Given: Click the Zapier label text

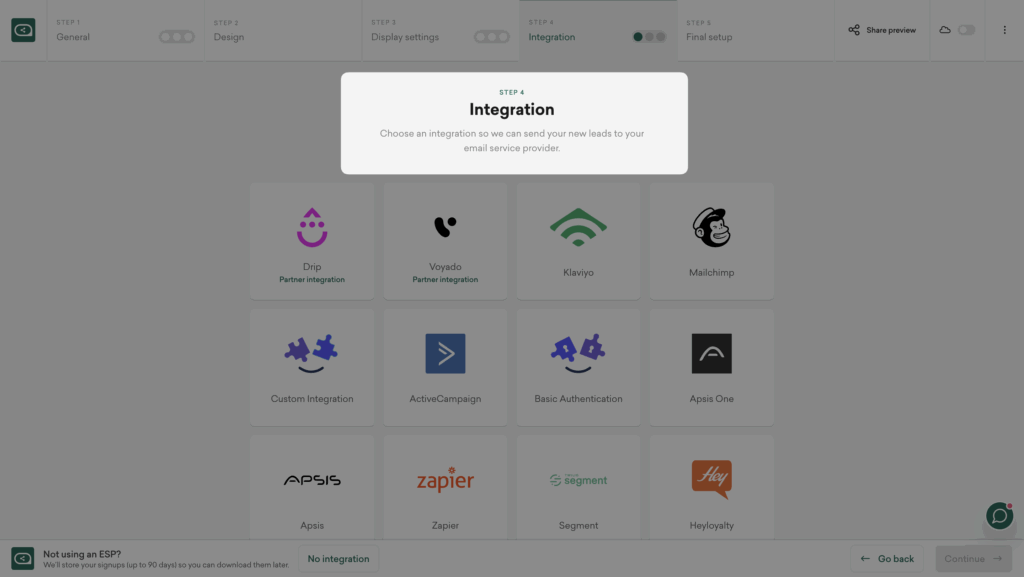Looking at the screenshot, I should pos(445,525).
